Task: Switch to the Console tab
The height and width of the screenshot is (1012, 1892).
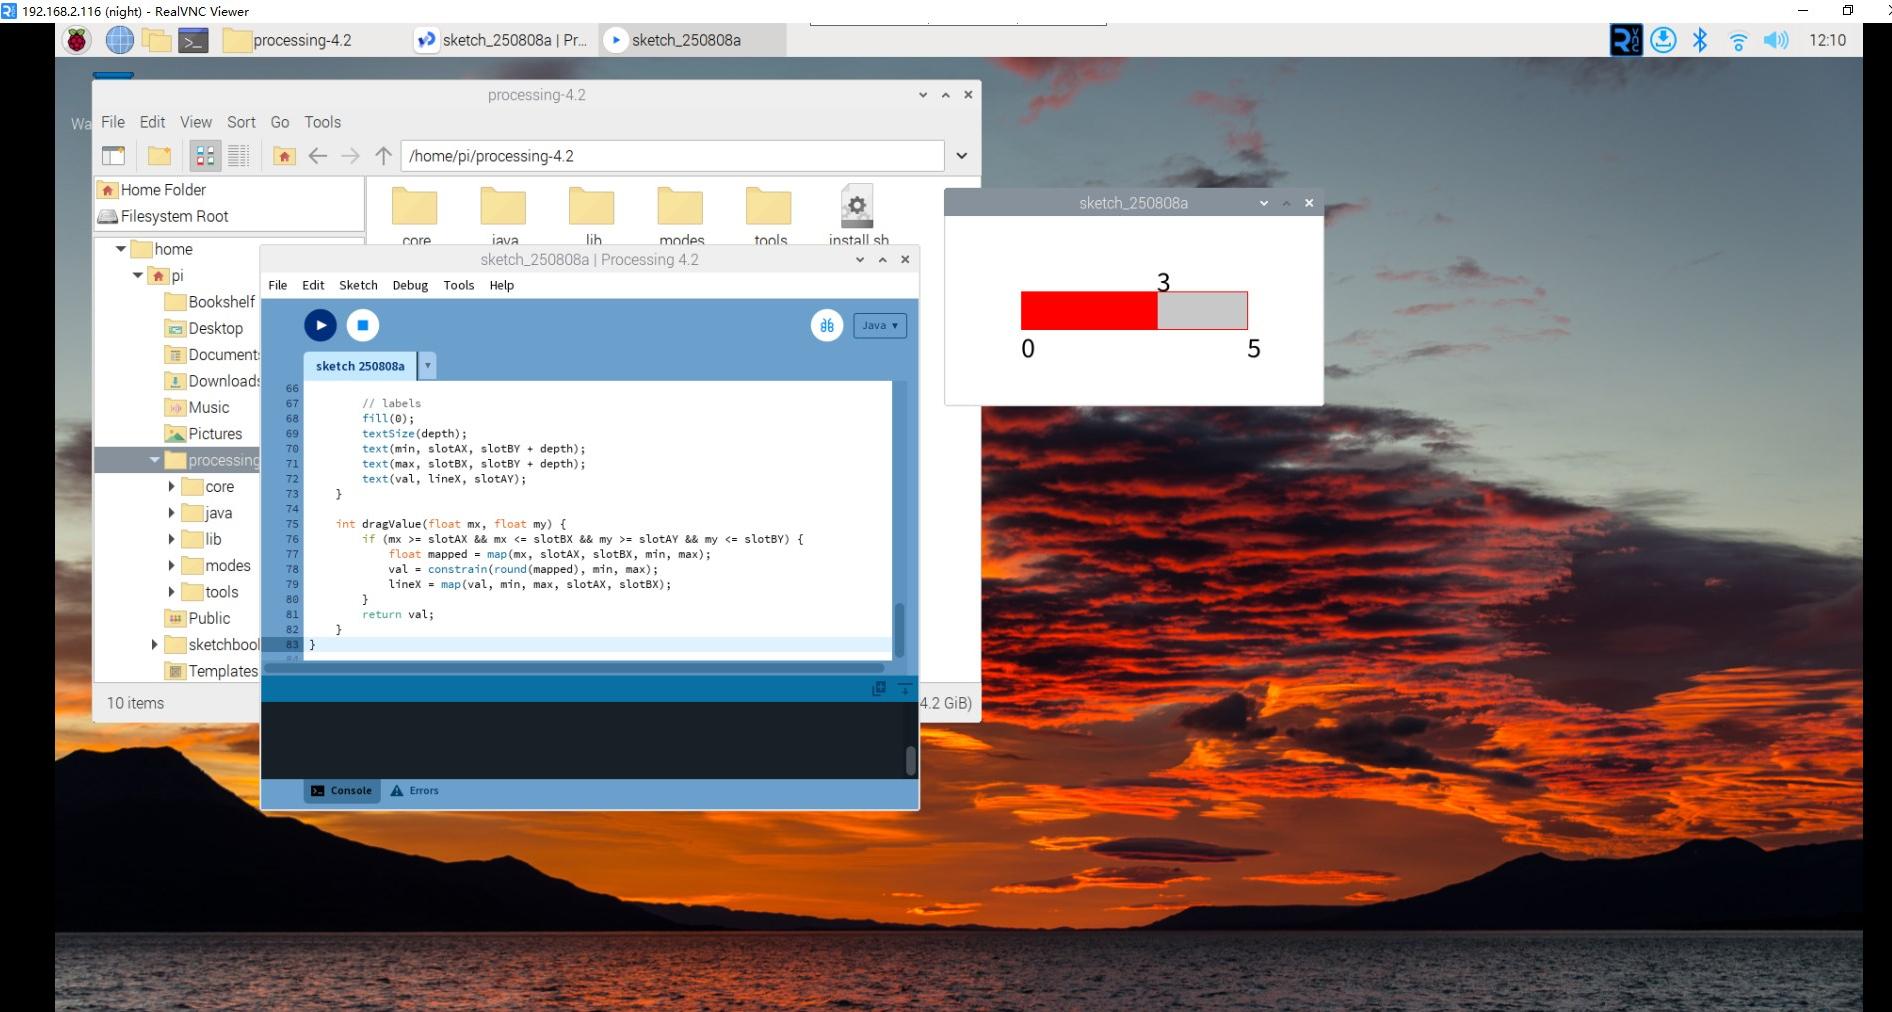Action: pyautogui.click(x=341, y=790)
